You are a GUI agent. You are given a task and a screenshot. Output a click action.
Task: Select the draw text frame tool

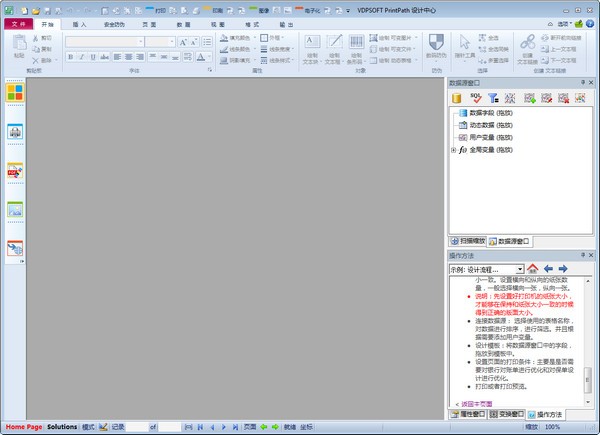tap(334, 49)
